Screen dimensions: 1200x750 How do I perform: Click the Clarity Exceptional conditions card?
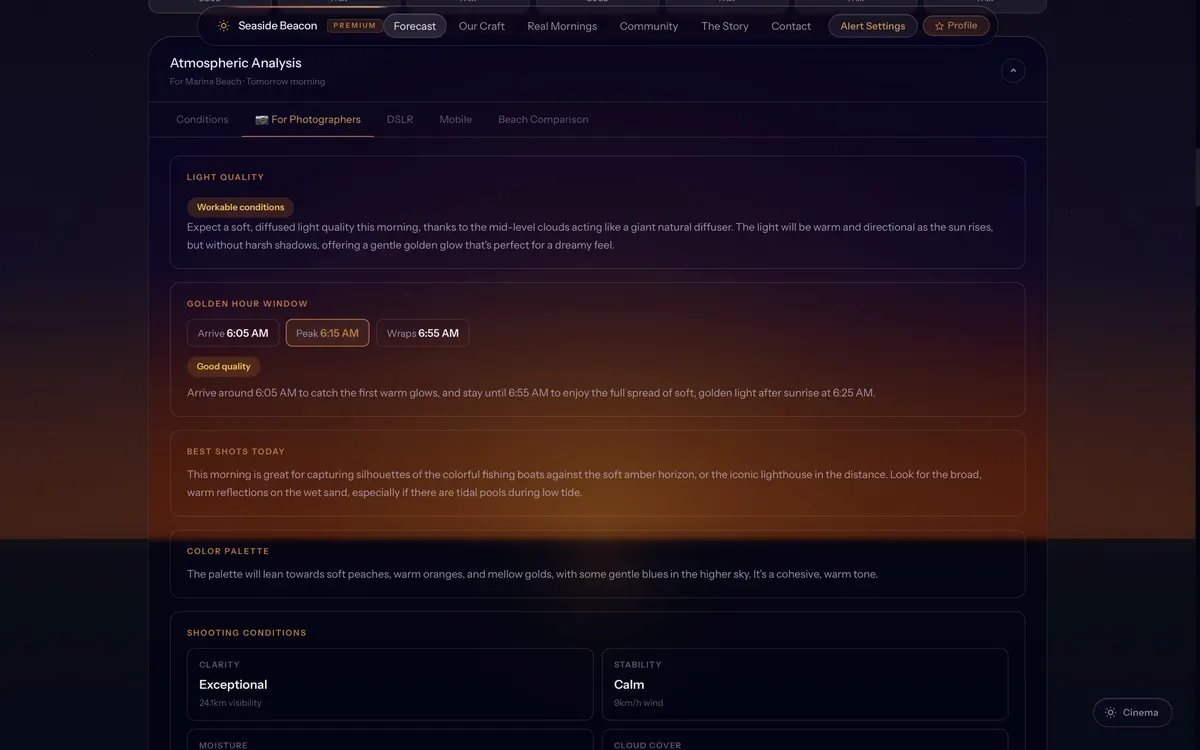[390, 685]
